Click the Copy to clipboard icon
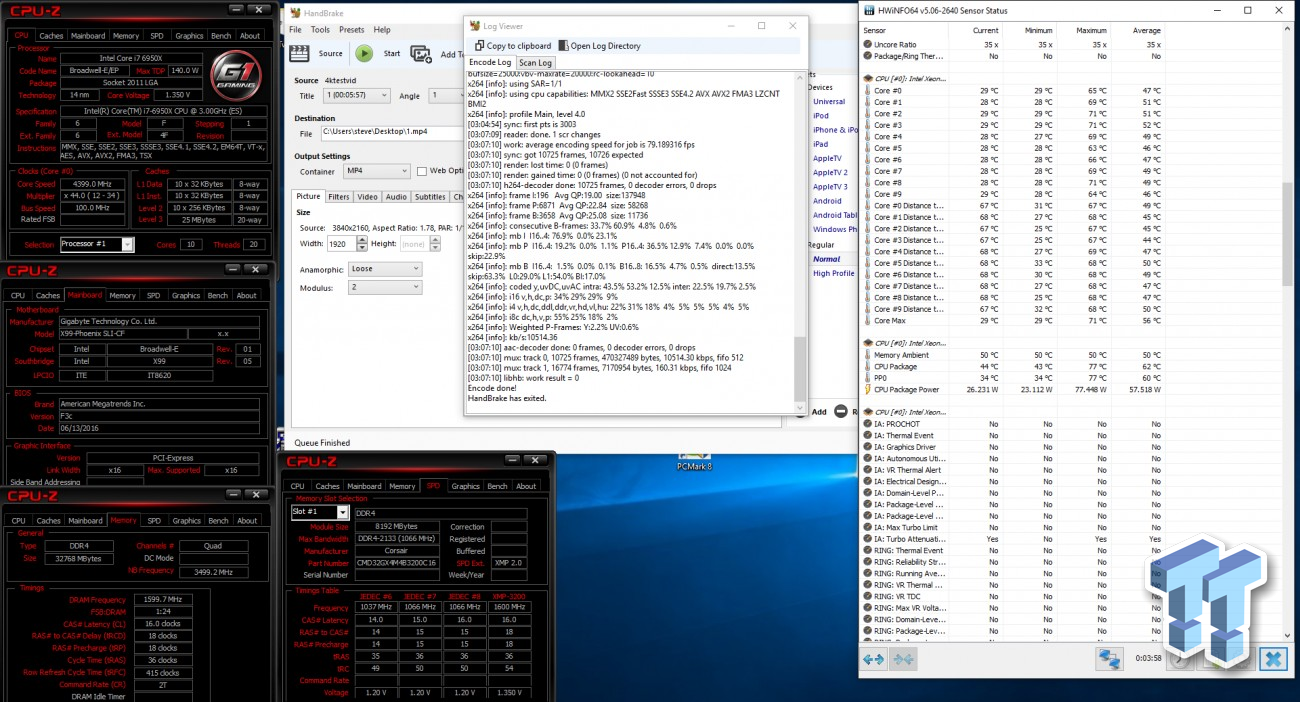The height and width of the screenshot is (702, 1300). tap(479, 46)
